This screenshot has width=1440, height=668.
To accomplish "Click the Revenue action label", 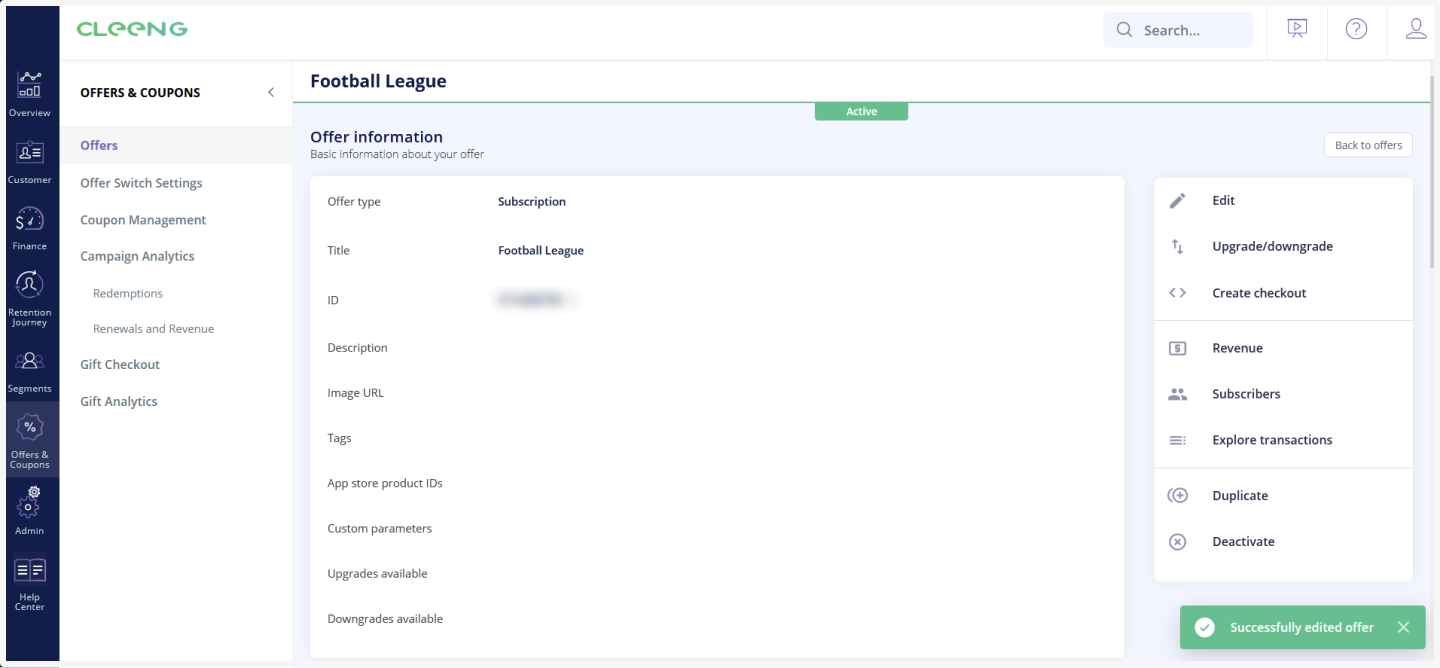I will click(x=1237, y=348).
